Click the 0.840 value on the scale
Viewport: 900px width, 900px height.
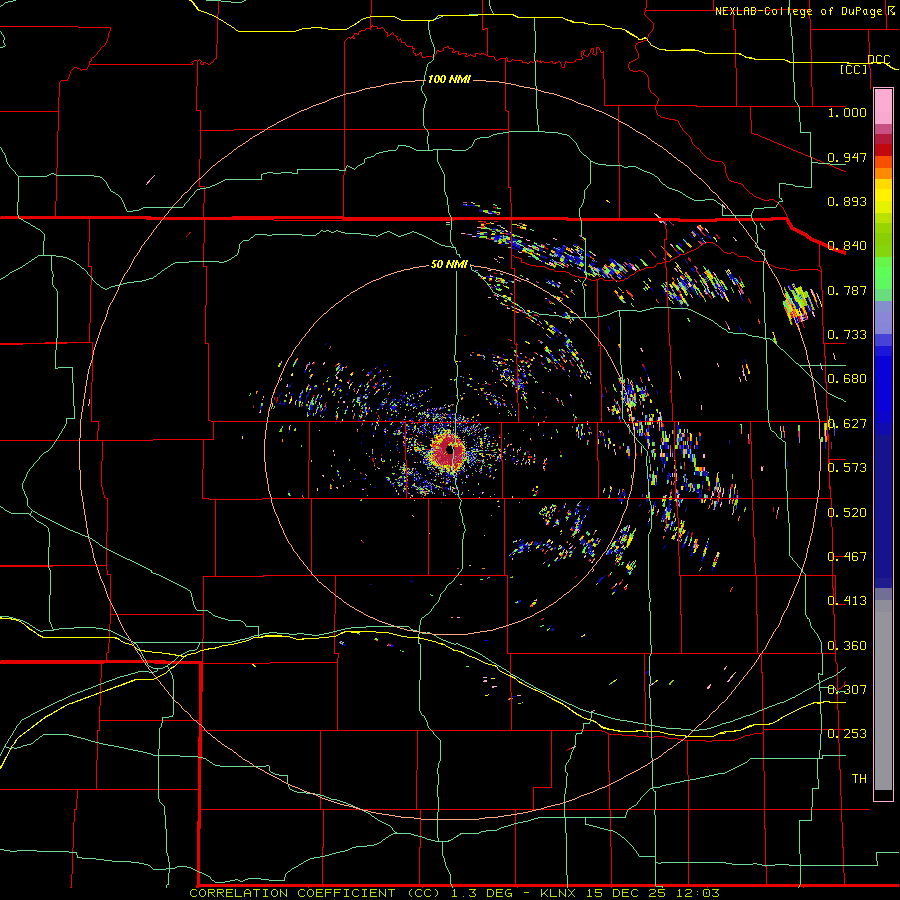pyautogui.click(x=847, y=246)
